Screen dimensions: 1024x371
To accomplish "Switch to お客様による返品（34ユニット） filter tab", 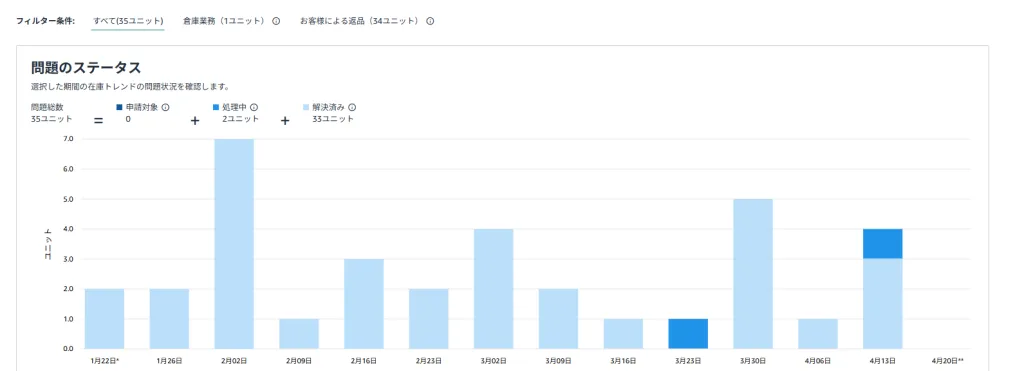I will pyautogui.click(x=360, y=21).
